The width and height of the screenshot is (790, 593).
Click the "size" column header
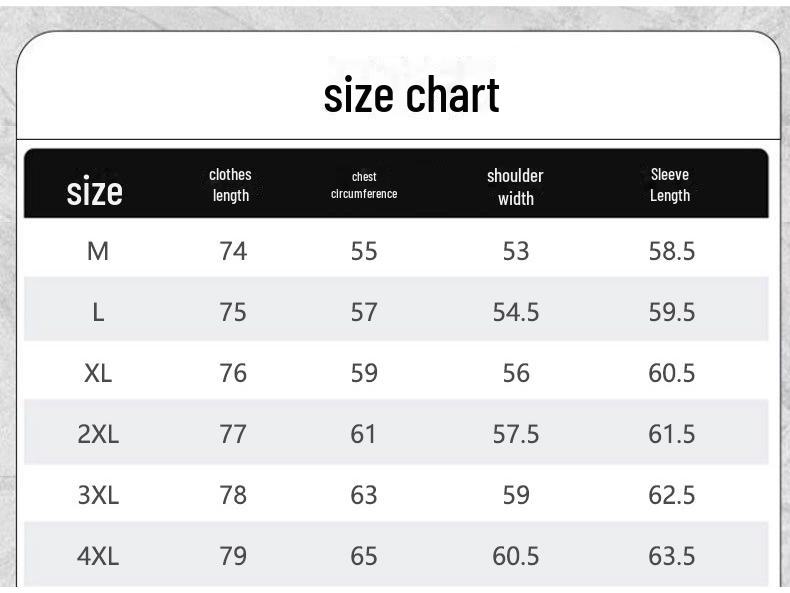95,190
